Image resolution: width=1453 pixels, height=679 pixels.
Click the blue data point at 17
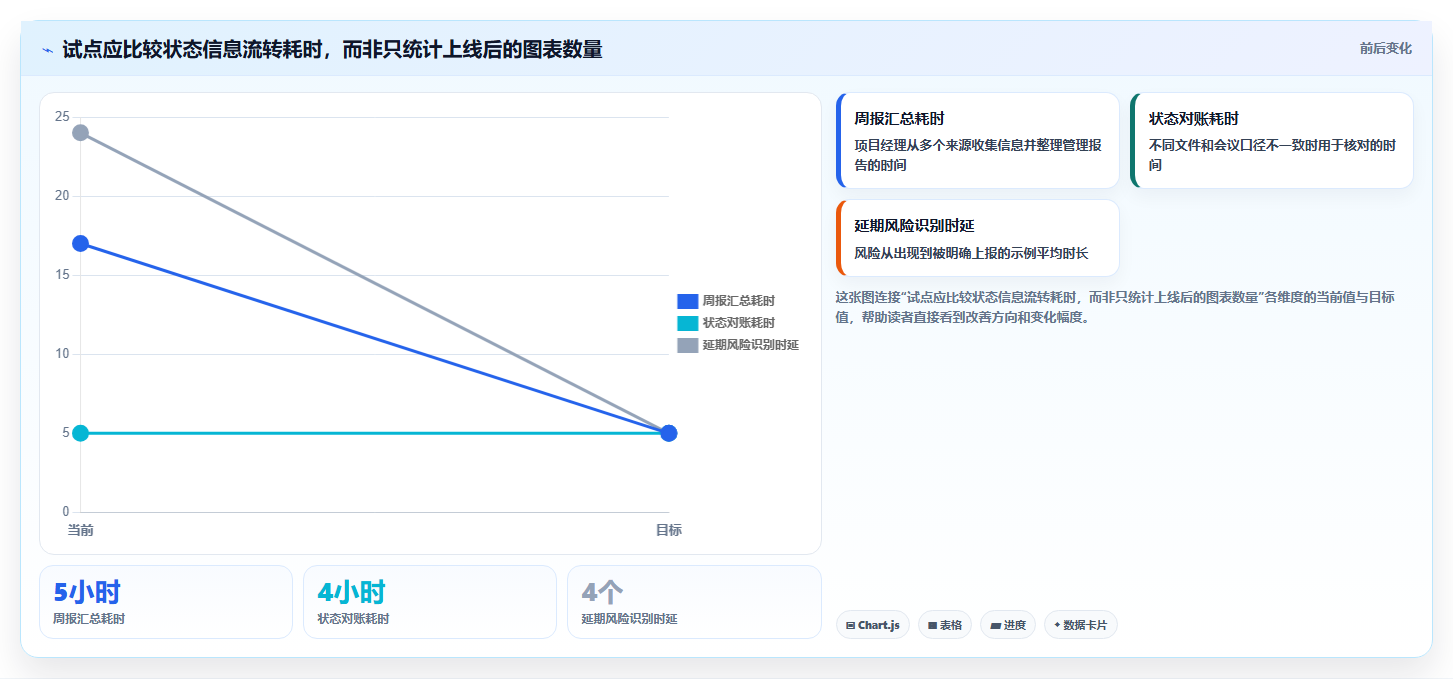pos(80,243)
